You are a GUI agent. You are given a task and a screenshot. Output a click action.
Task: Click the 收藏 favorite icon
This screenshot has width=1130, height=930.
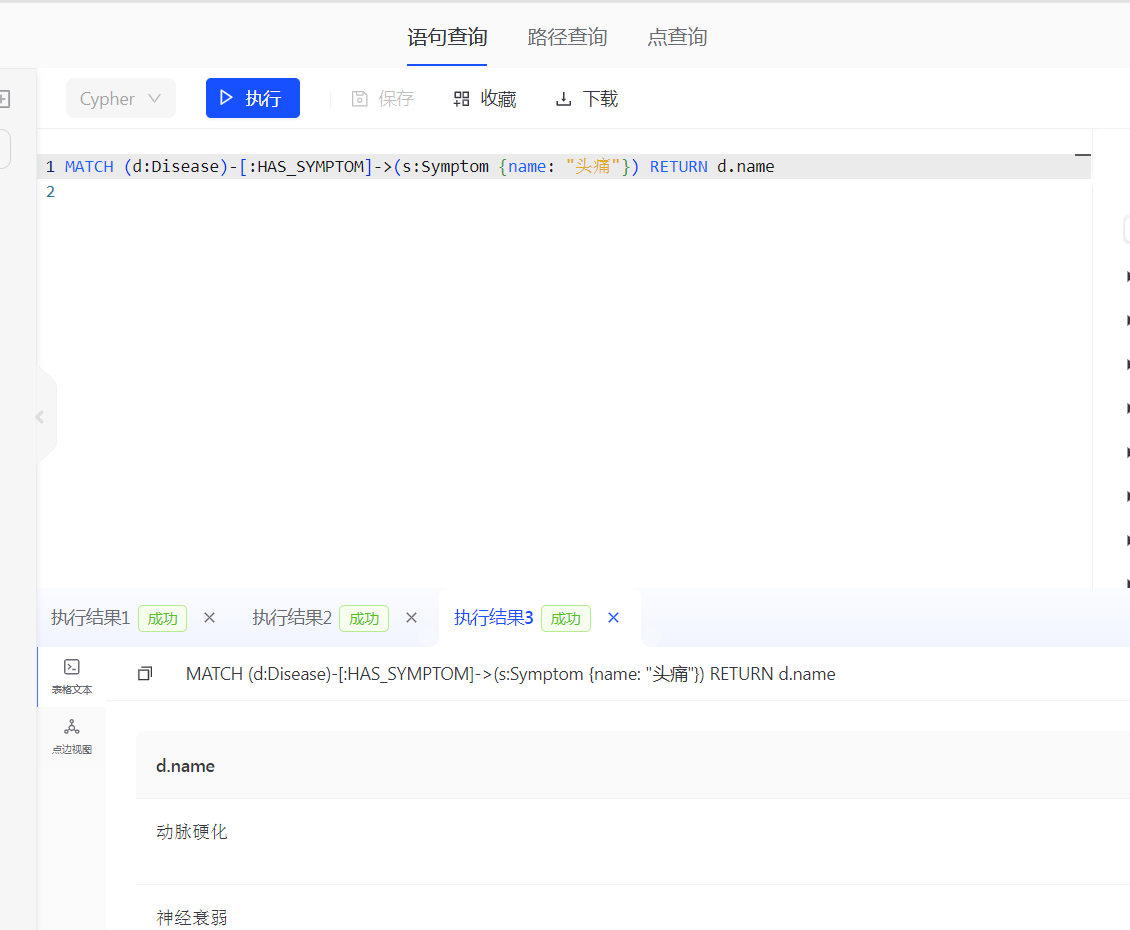(x=461, y=98)
